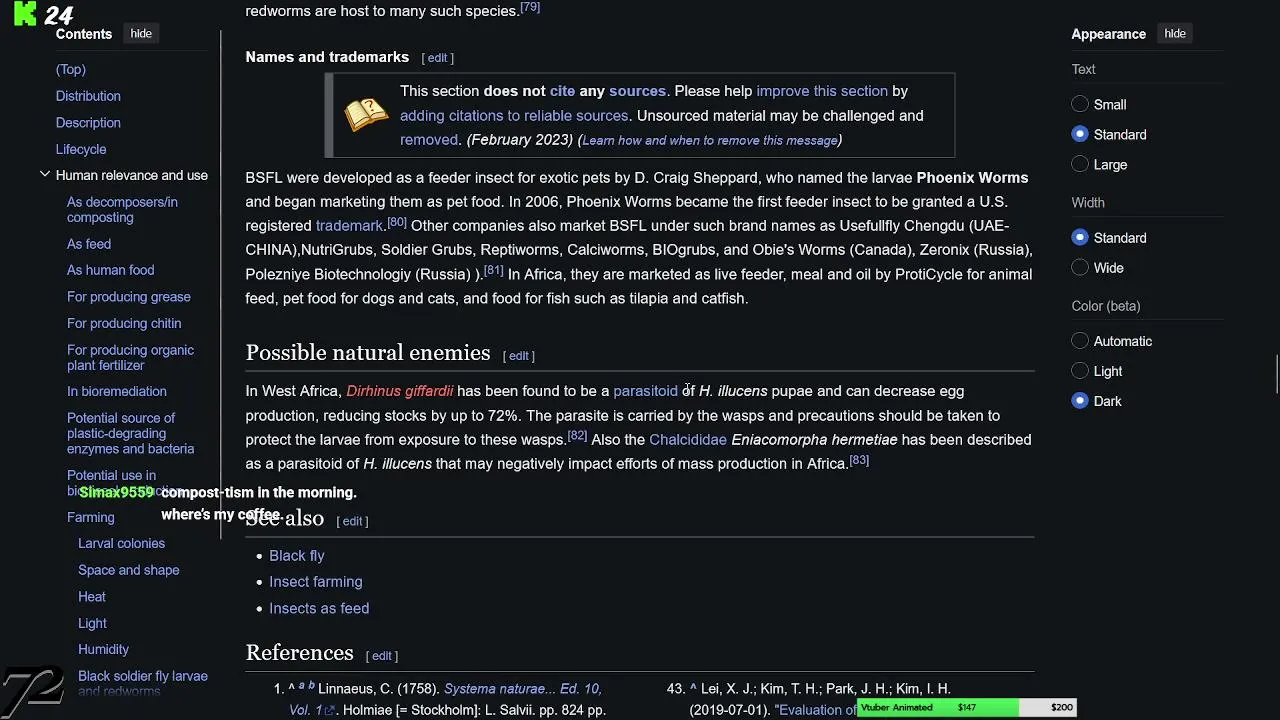Open Humidity contents entry
The image size is (1280, 720).
pyautogui.click(x=103, y=649)
